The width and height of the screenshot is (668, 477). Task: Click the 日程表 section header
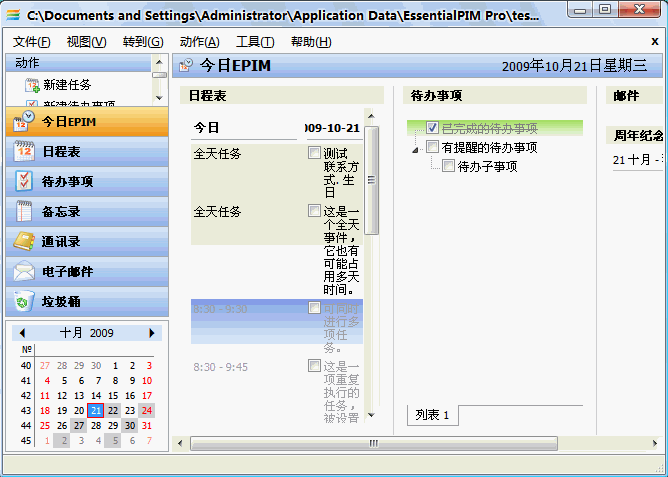pos(282,95)
